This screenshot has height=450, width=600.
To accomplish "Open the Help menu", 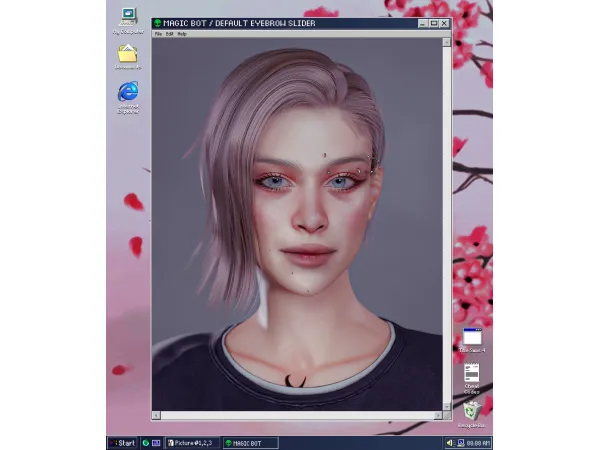I will pyautogui.click(x=182, y=34).
